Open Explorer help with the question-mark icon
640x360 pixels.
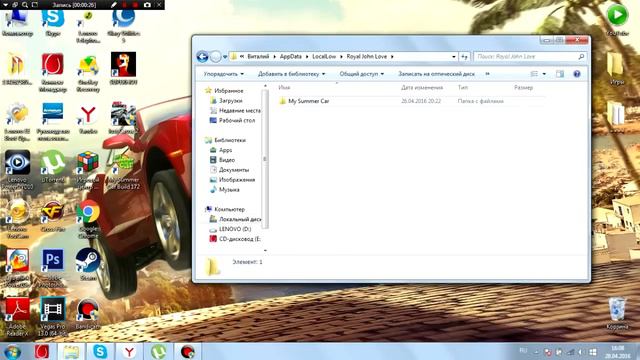(577, 74)
